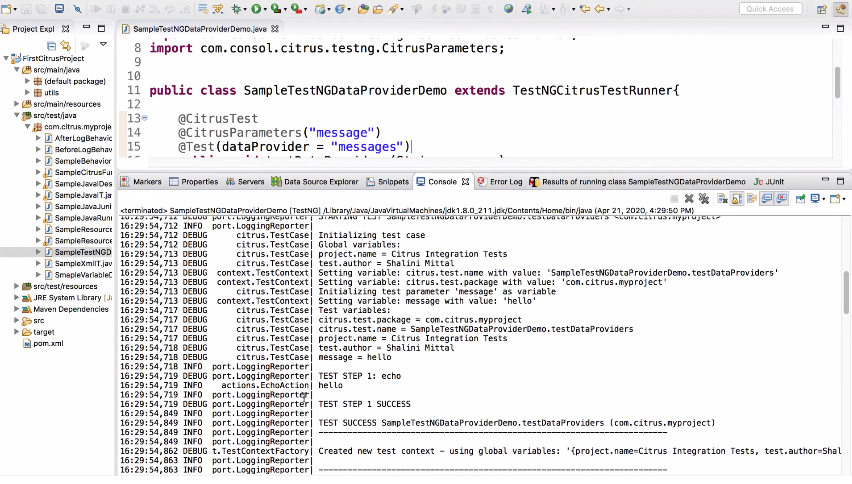Click the Quick Access search field
This screenshot has width=852, height=484.
pyautogui.click(x=769, y=9)
